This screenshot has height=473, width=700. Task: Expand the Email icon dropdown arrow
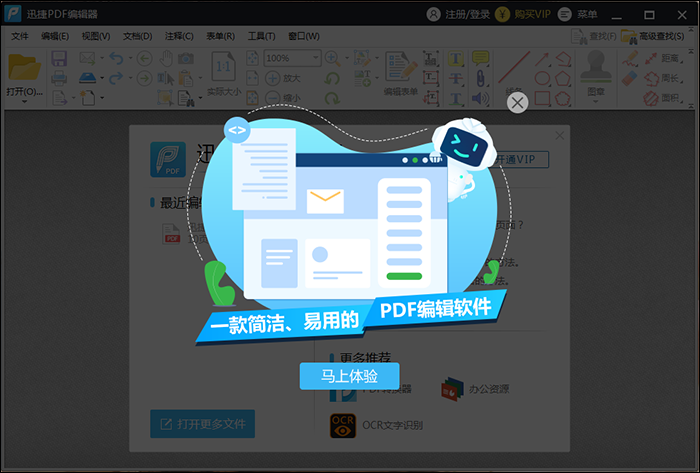point(102,58)
